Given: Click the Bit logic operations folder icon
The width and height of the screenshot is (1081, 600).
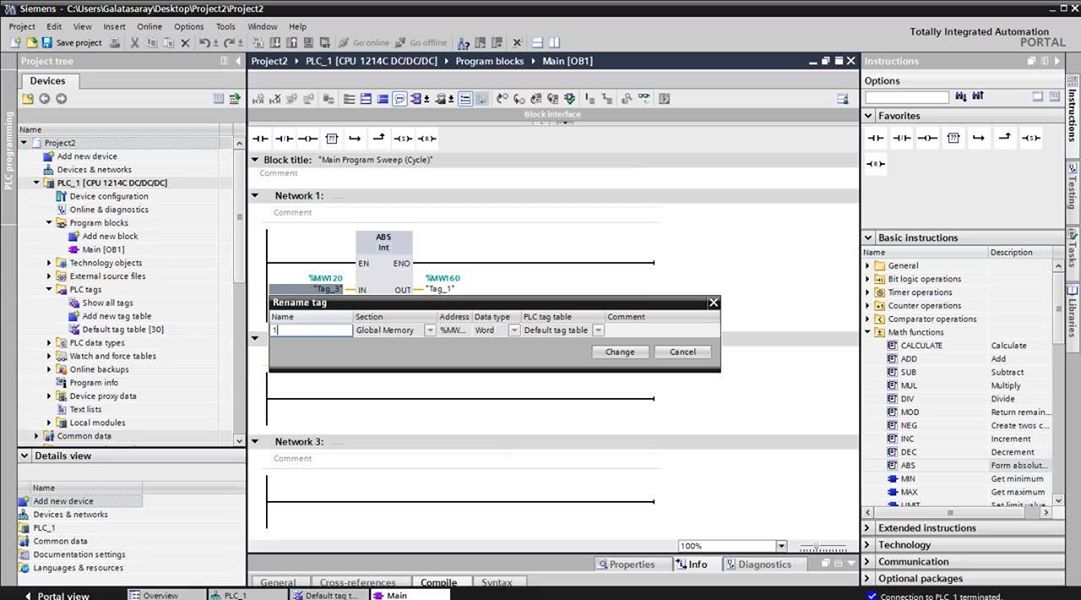Looking at the screenshot, I should click(880, 279).
